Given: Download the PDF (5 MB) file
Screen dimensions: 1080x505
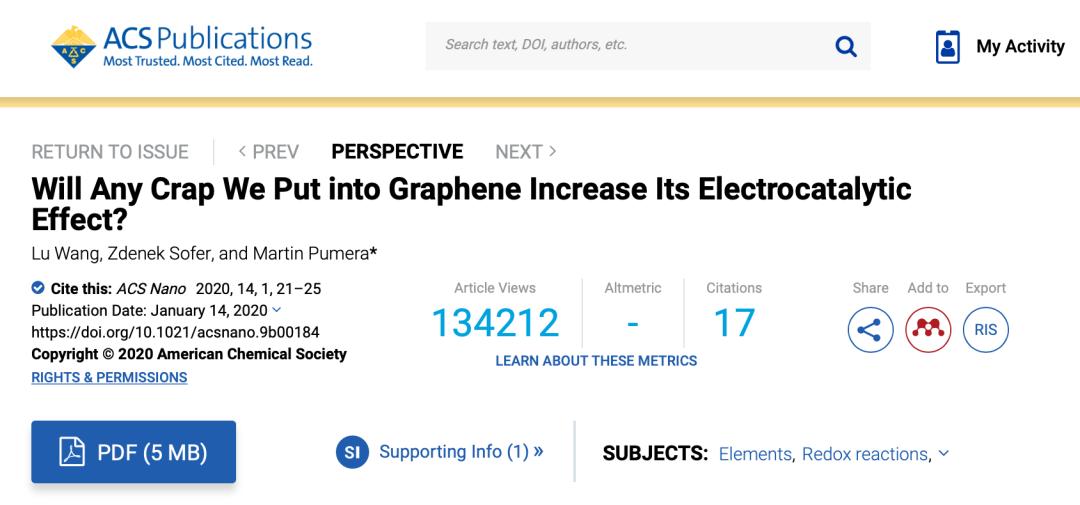Looking at the screenshot, I should coord(134,452).
